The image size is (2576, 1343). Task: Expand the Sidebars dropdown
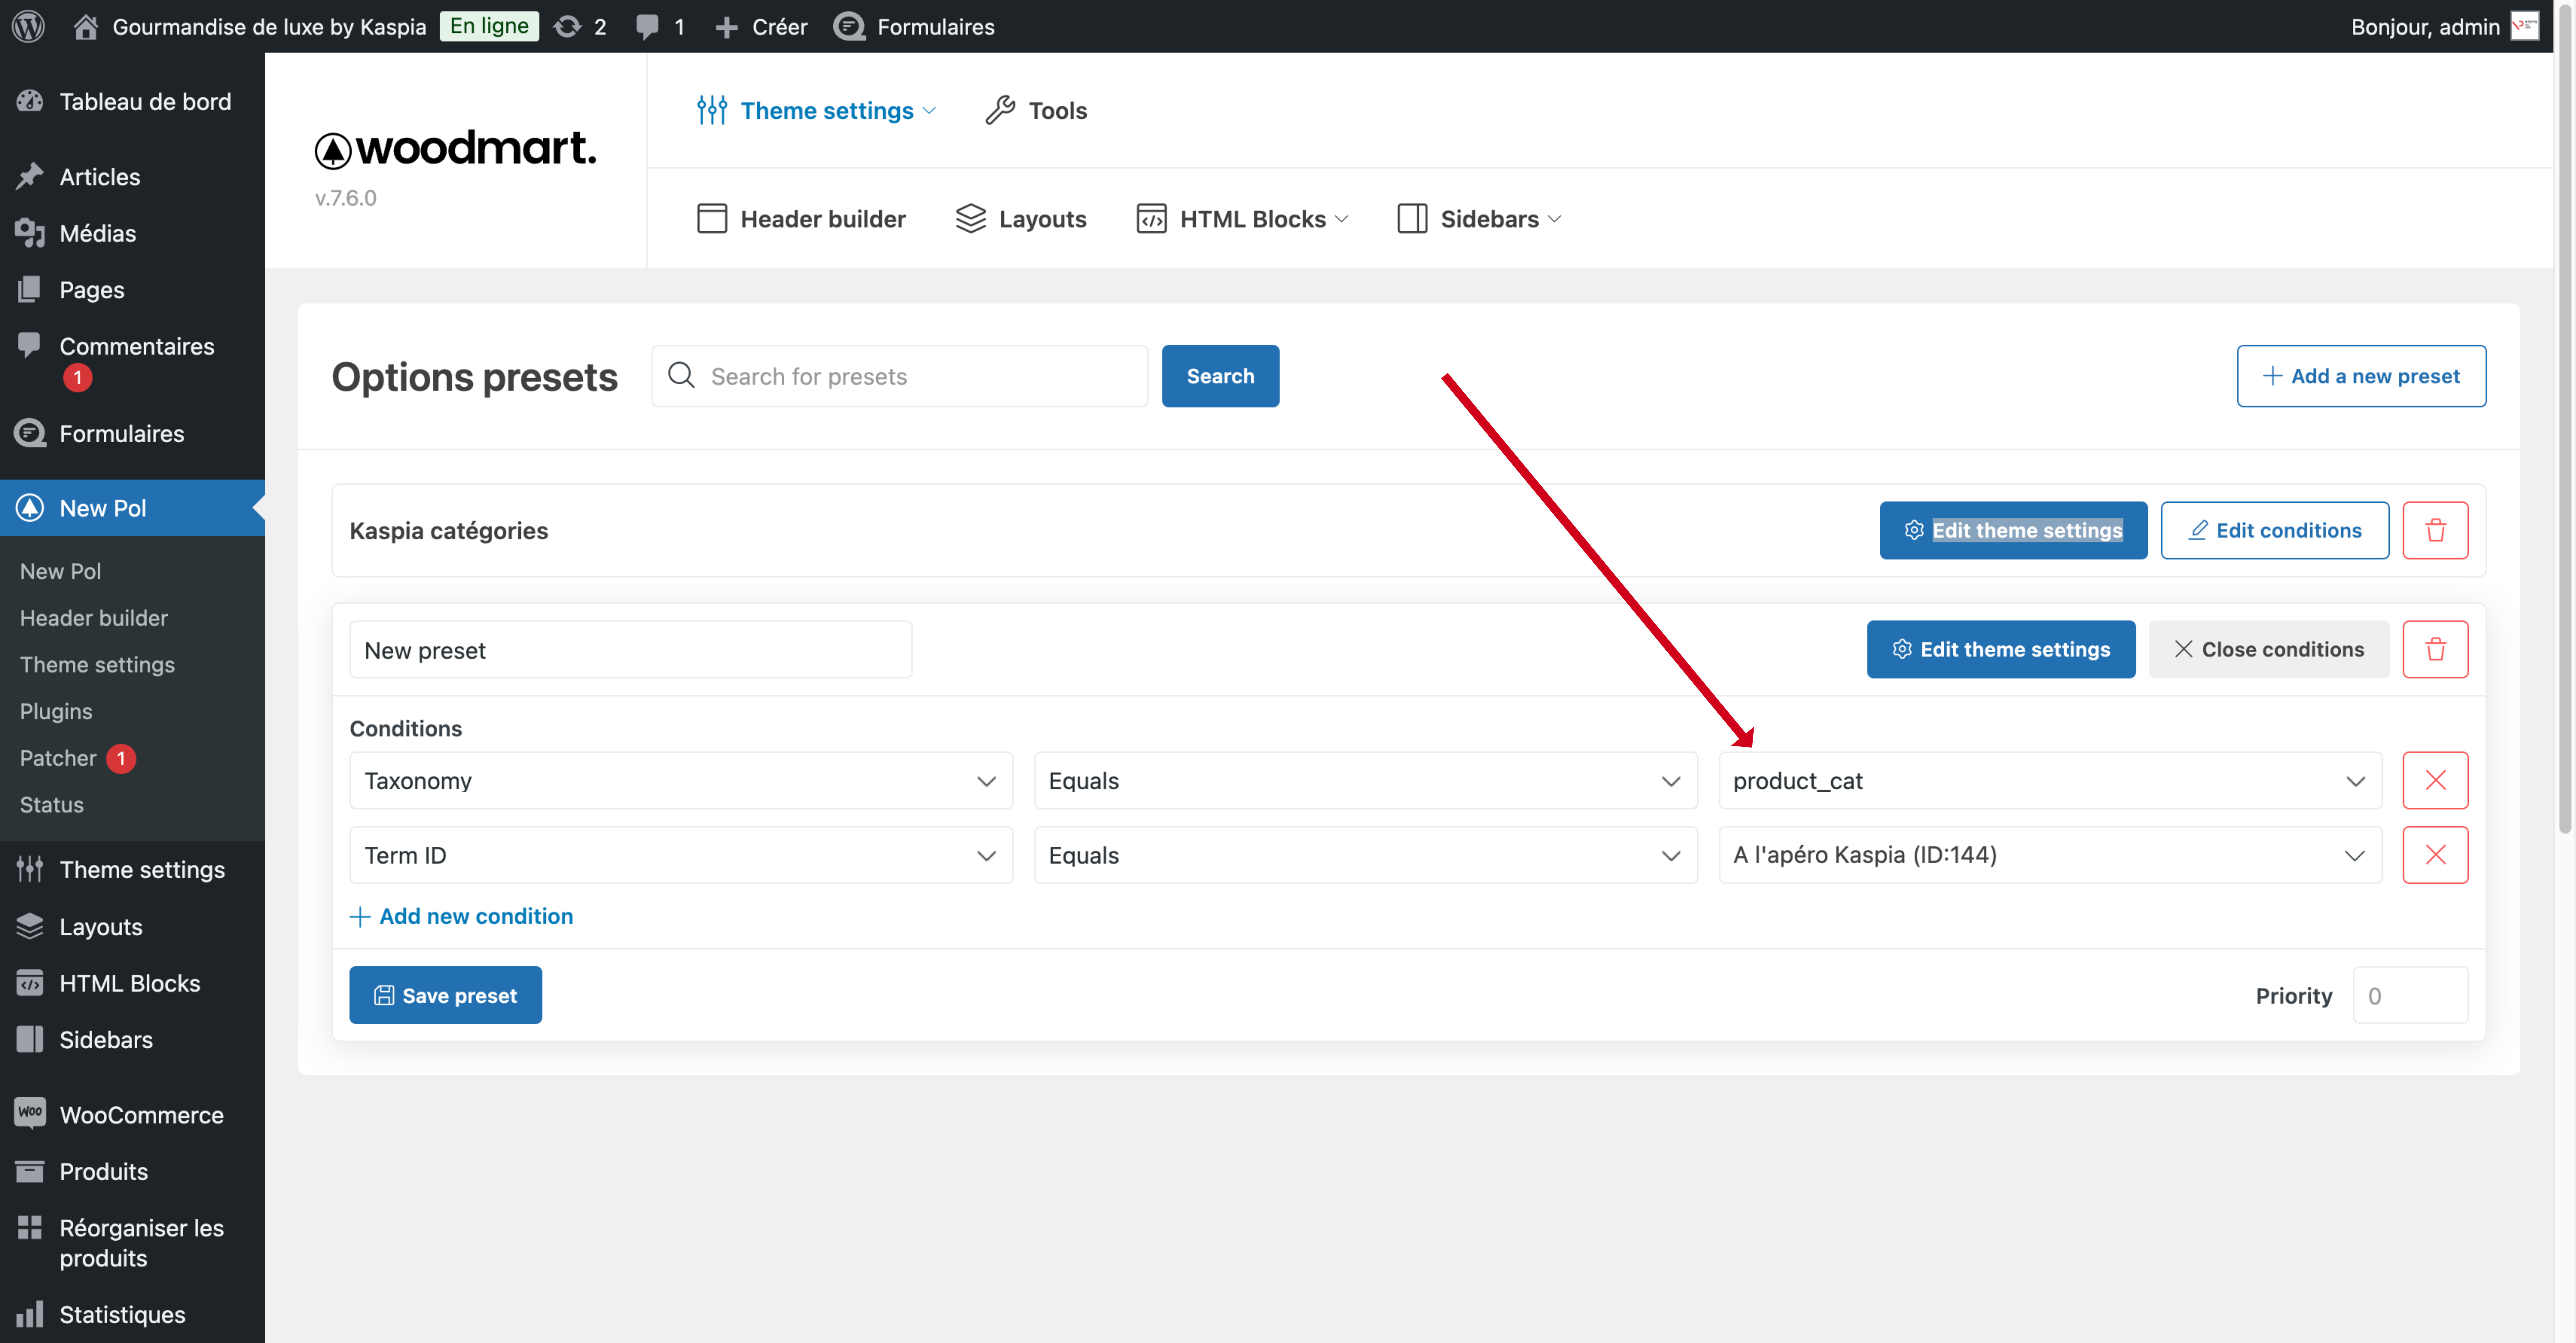(1479, 219)
